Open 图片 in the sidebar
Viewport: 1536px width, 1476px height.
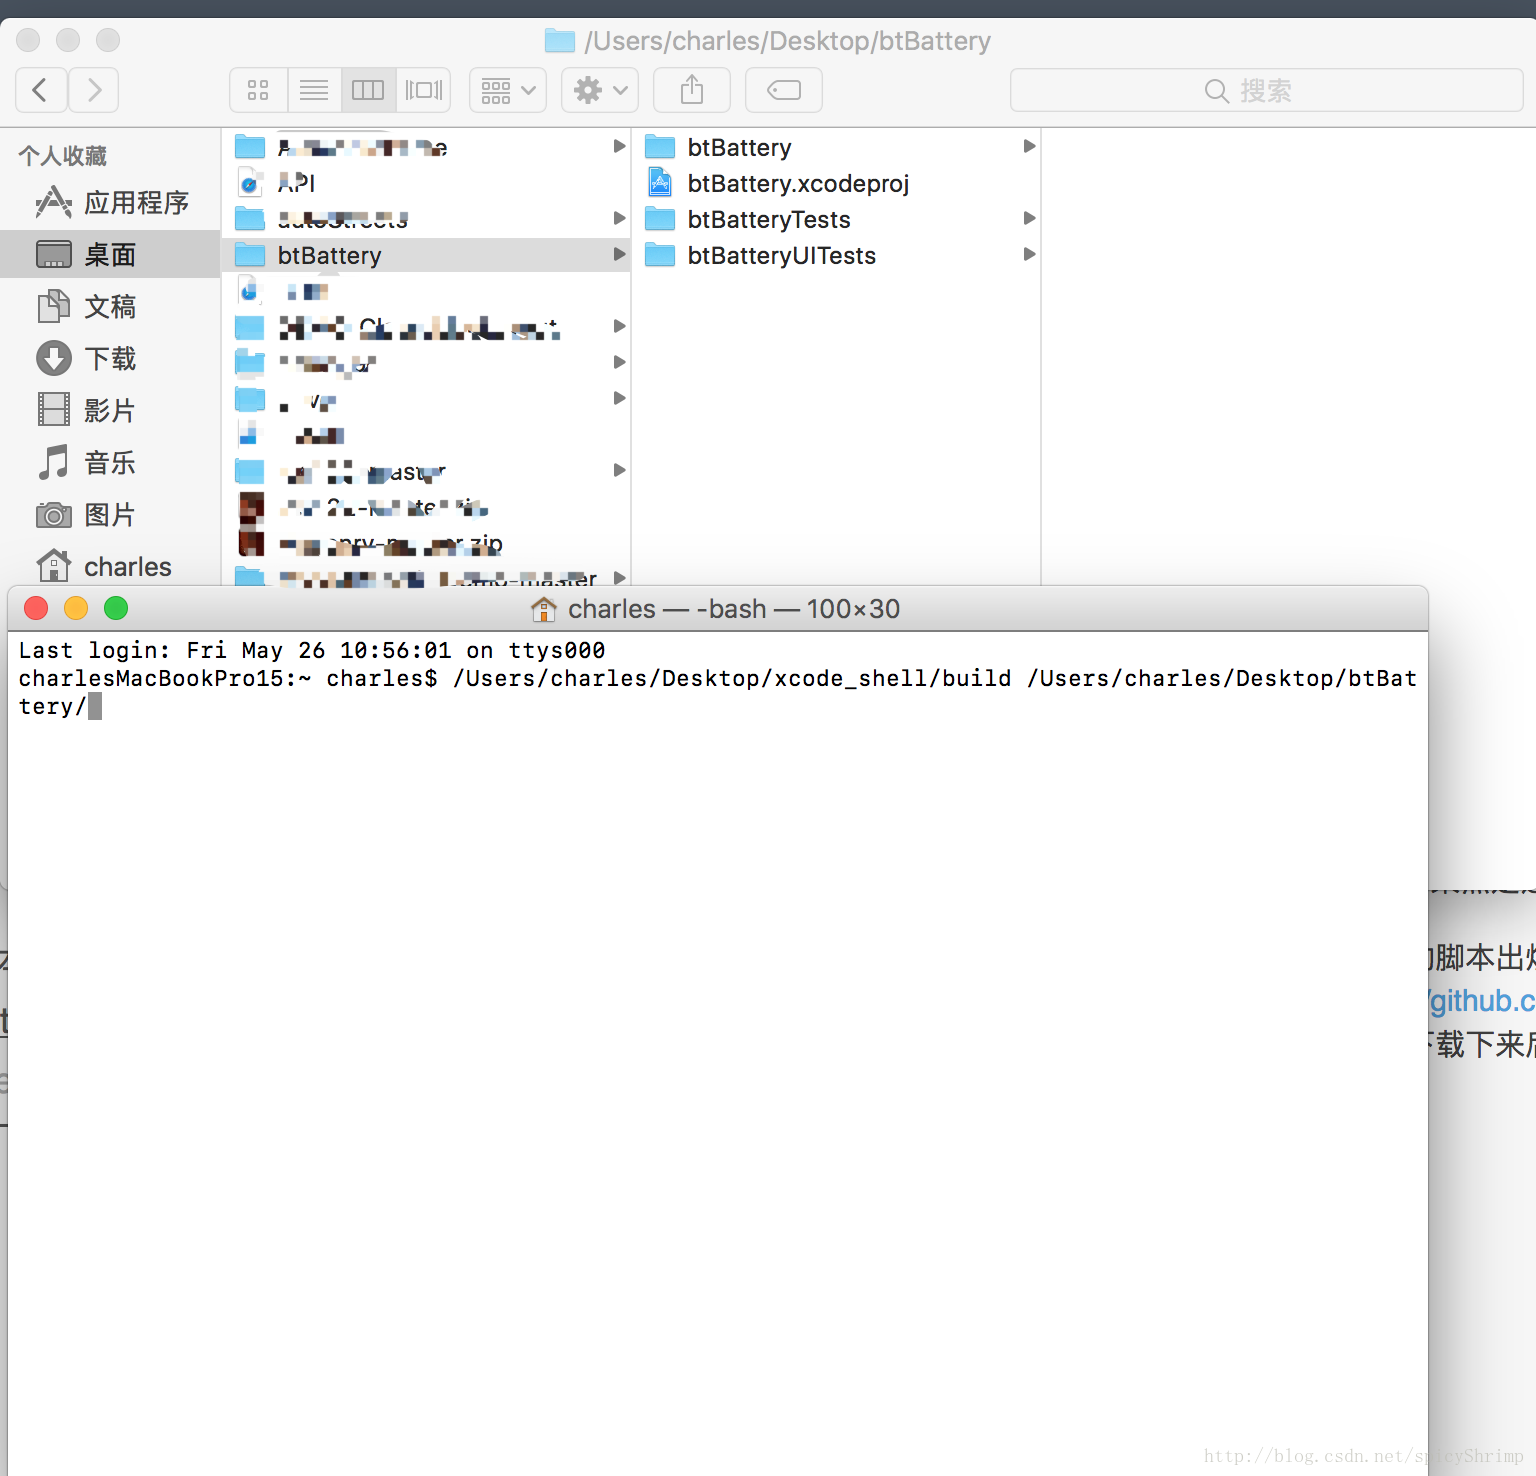tap(110, 515)
